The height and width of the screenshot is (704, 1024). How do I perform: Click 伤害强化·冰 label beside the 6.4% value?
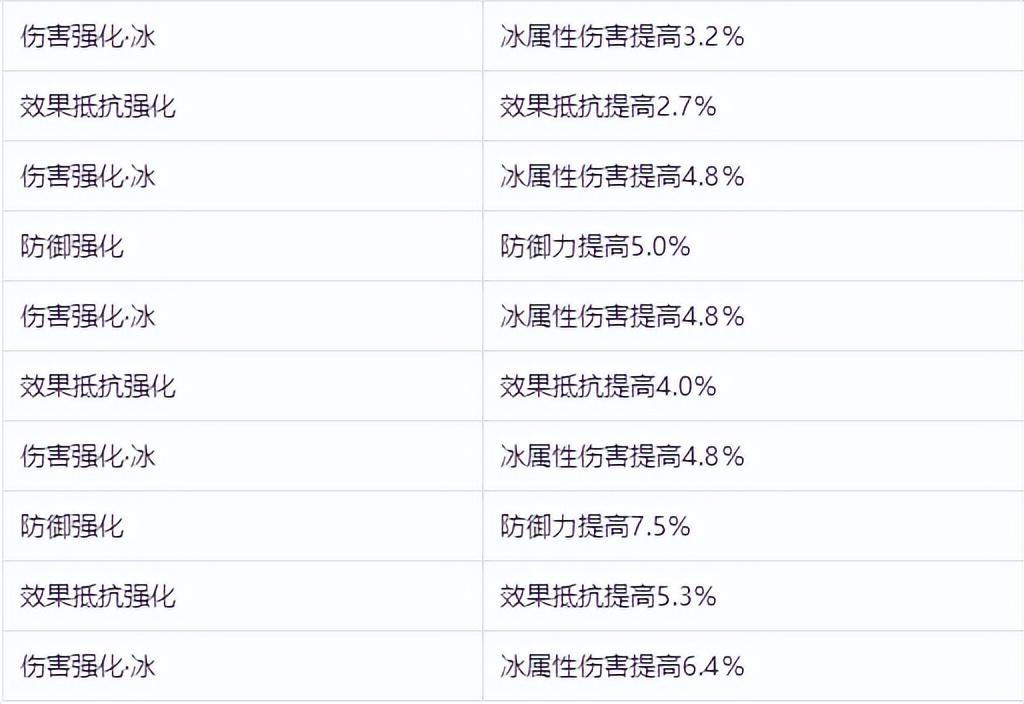point(88,666)
